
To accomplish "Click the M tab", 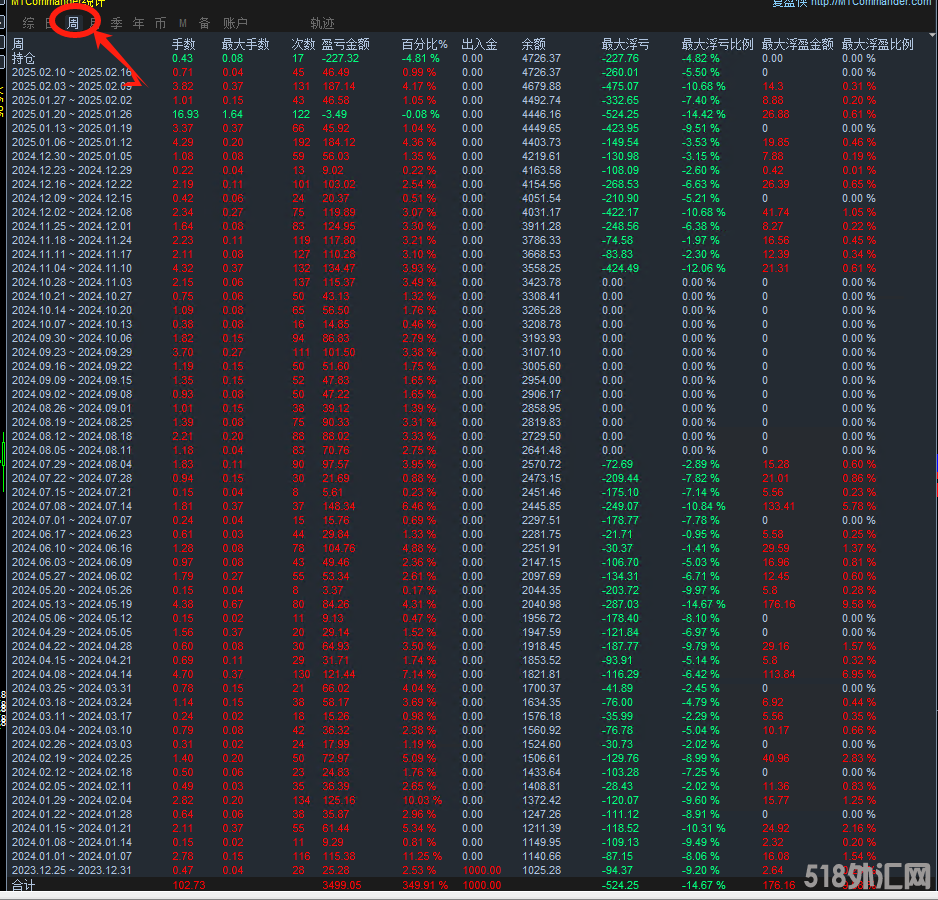I will click(182, 23).
